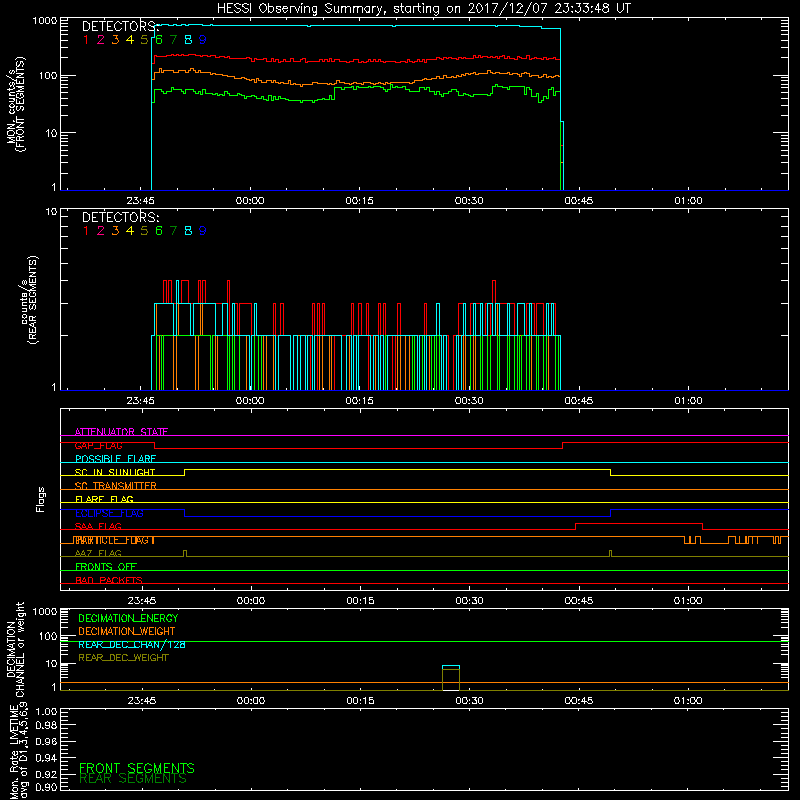Screen dimensions: 800x800
Task: Click 01:00 time tick under rear segments plot
Action: 688,401
